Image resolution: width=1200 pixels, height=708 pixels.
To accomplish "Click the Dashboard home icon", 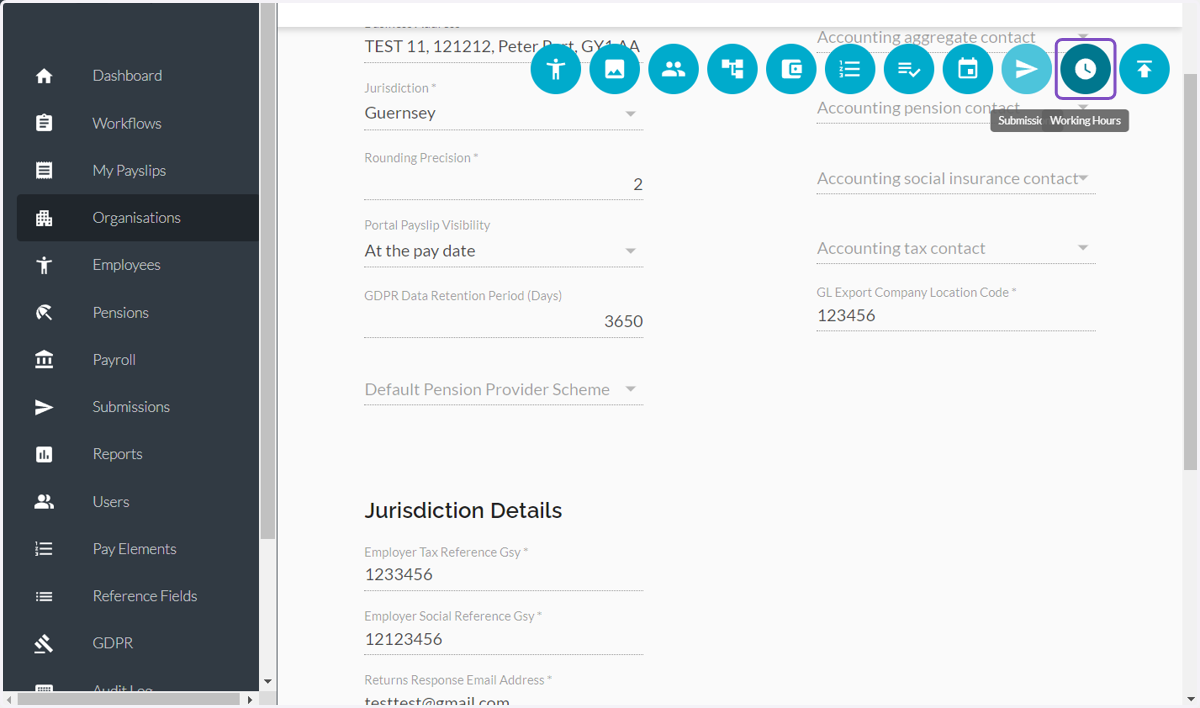I will (x=44, y=76).
